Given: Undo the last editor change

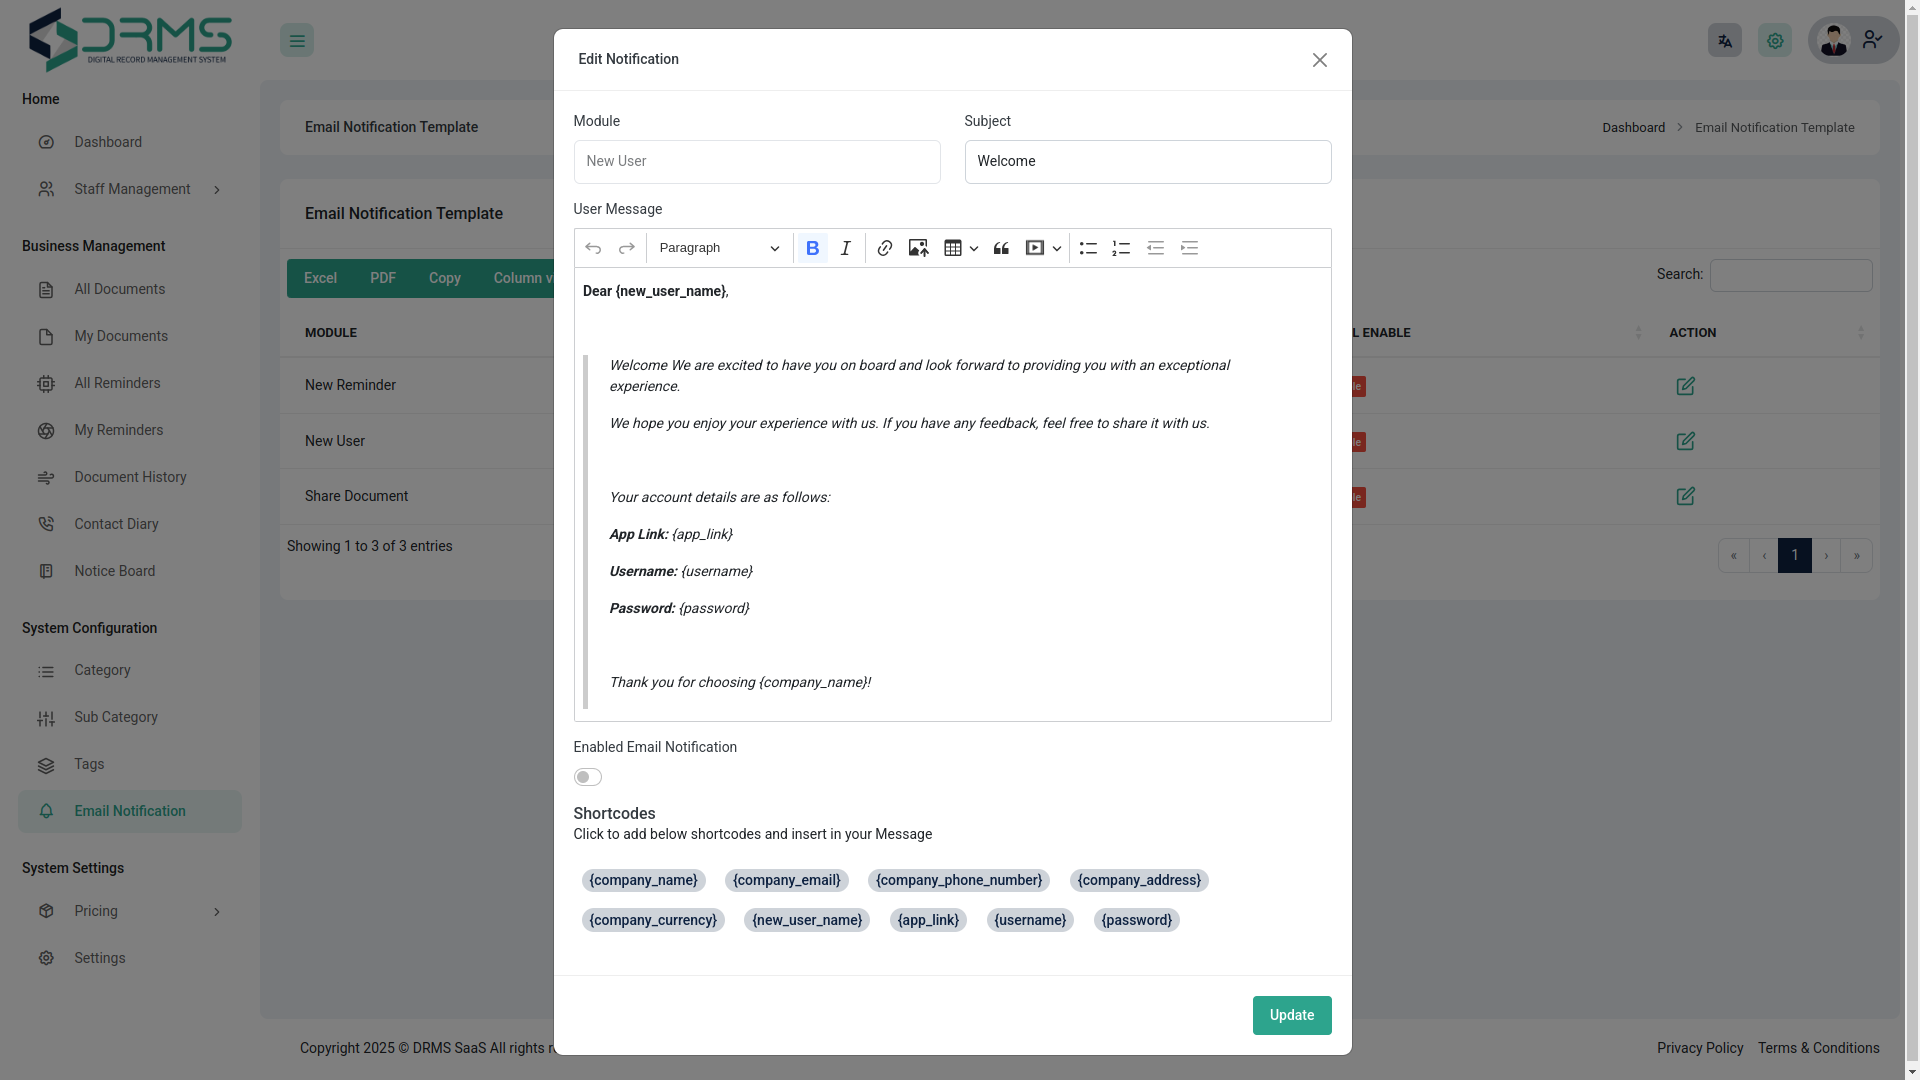Looking at the screenshot, I should 593,248.
